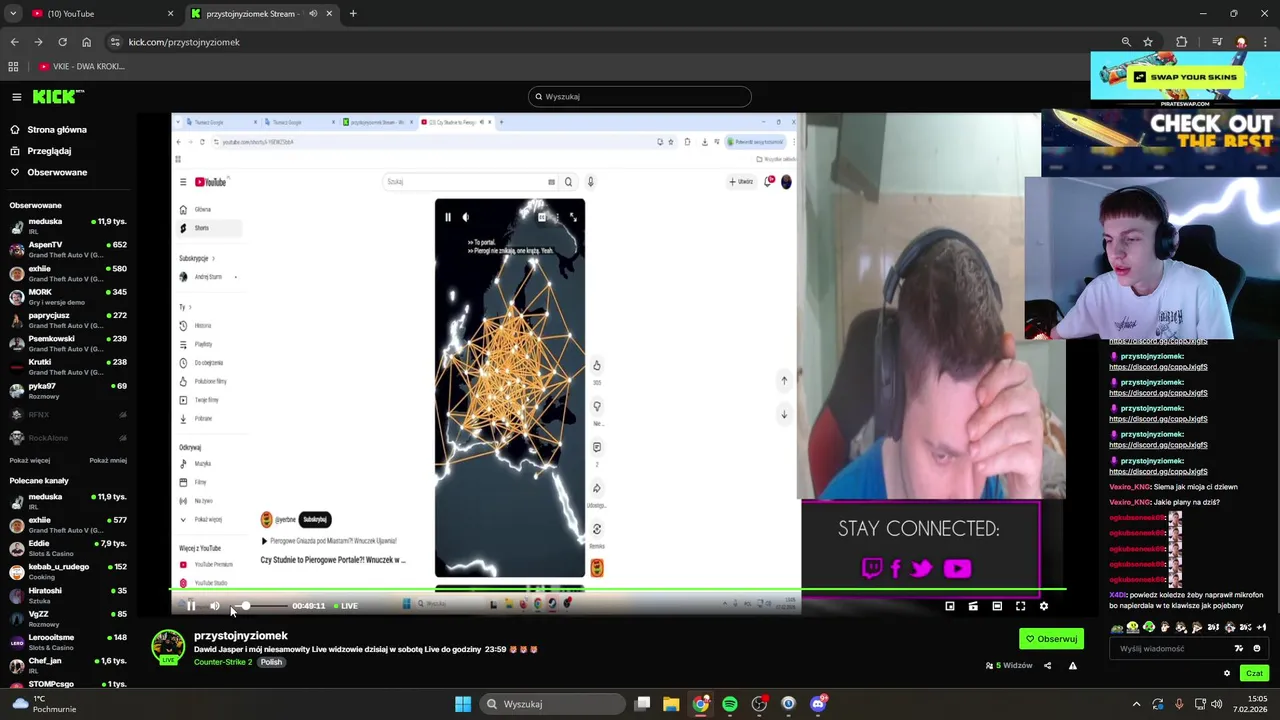
Task: Open Windows Start menu
Action: (463, 704)
